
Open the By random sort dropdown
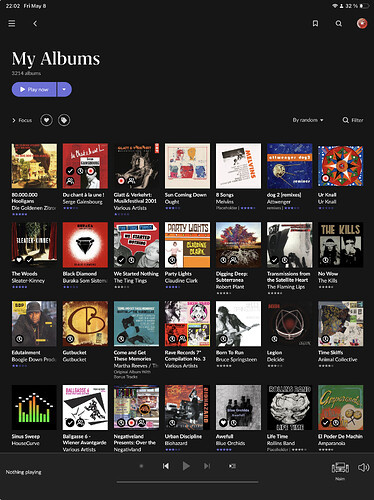coord(308,120)
